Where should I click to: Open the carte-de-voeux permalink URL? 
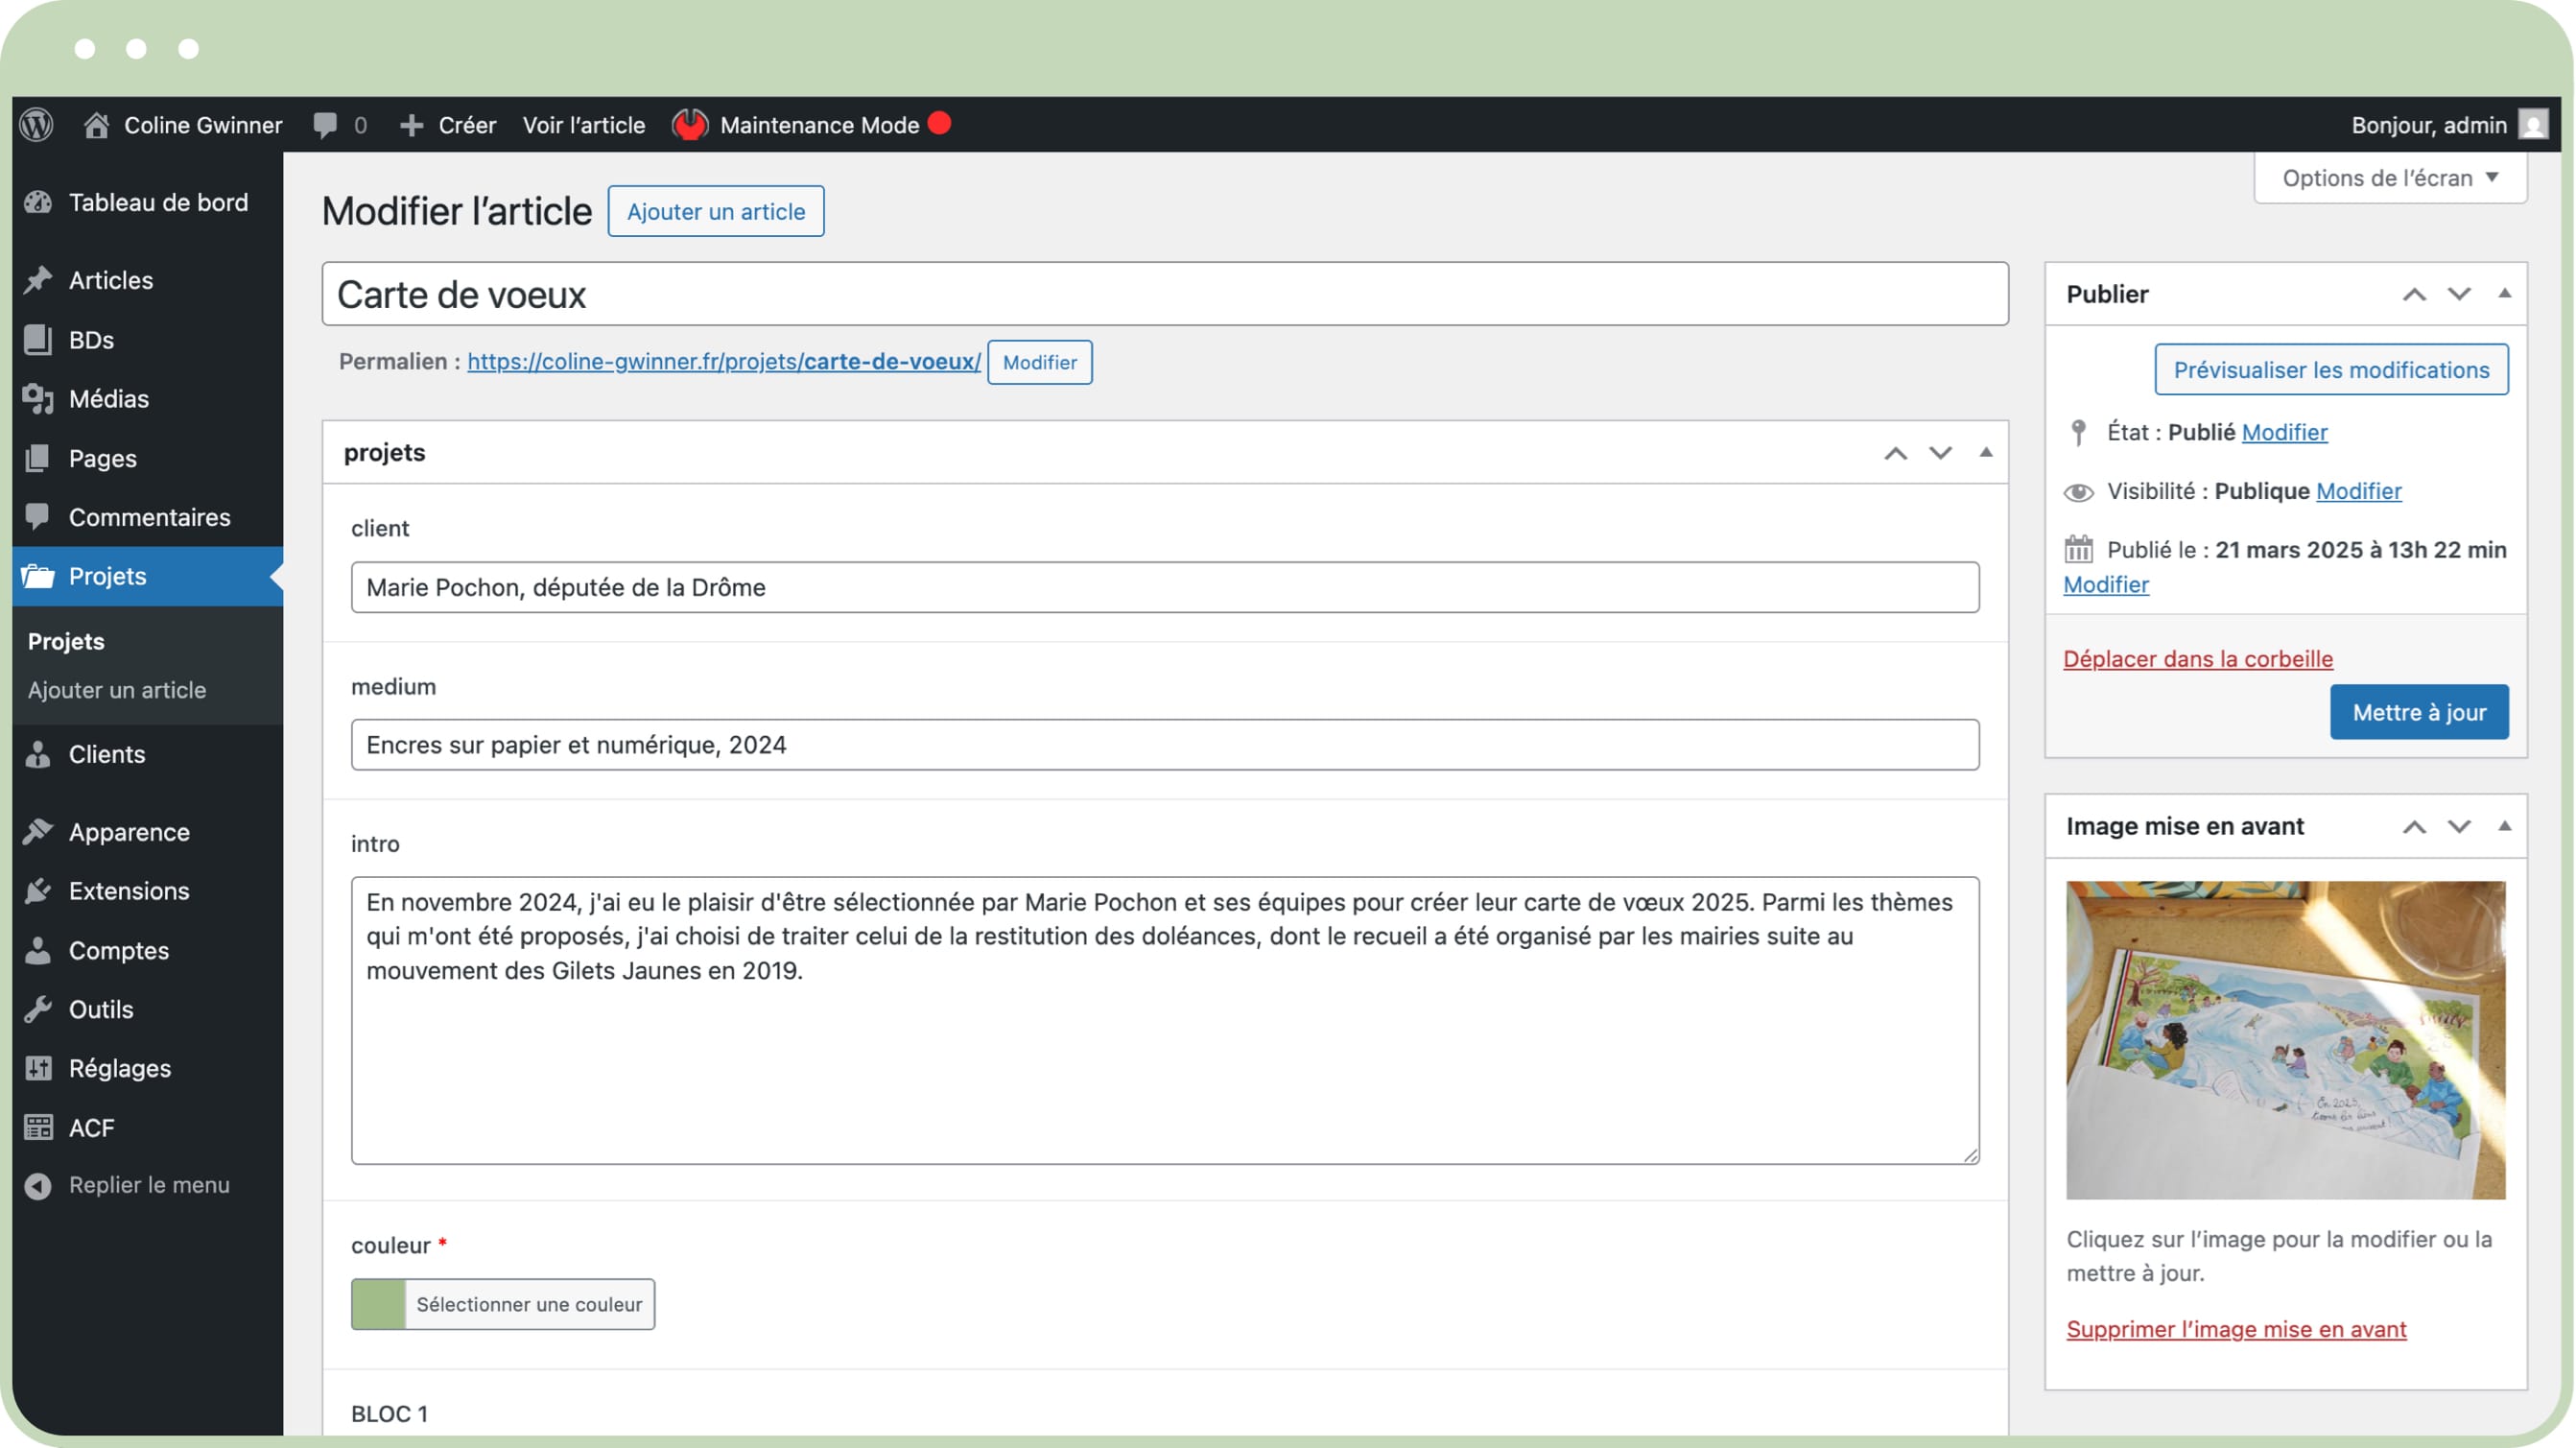tap(724, 361)
